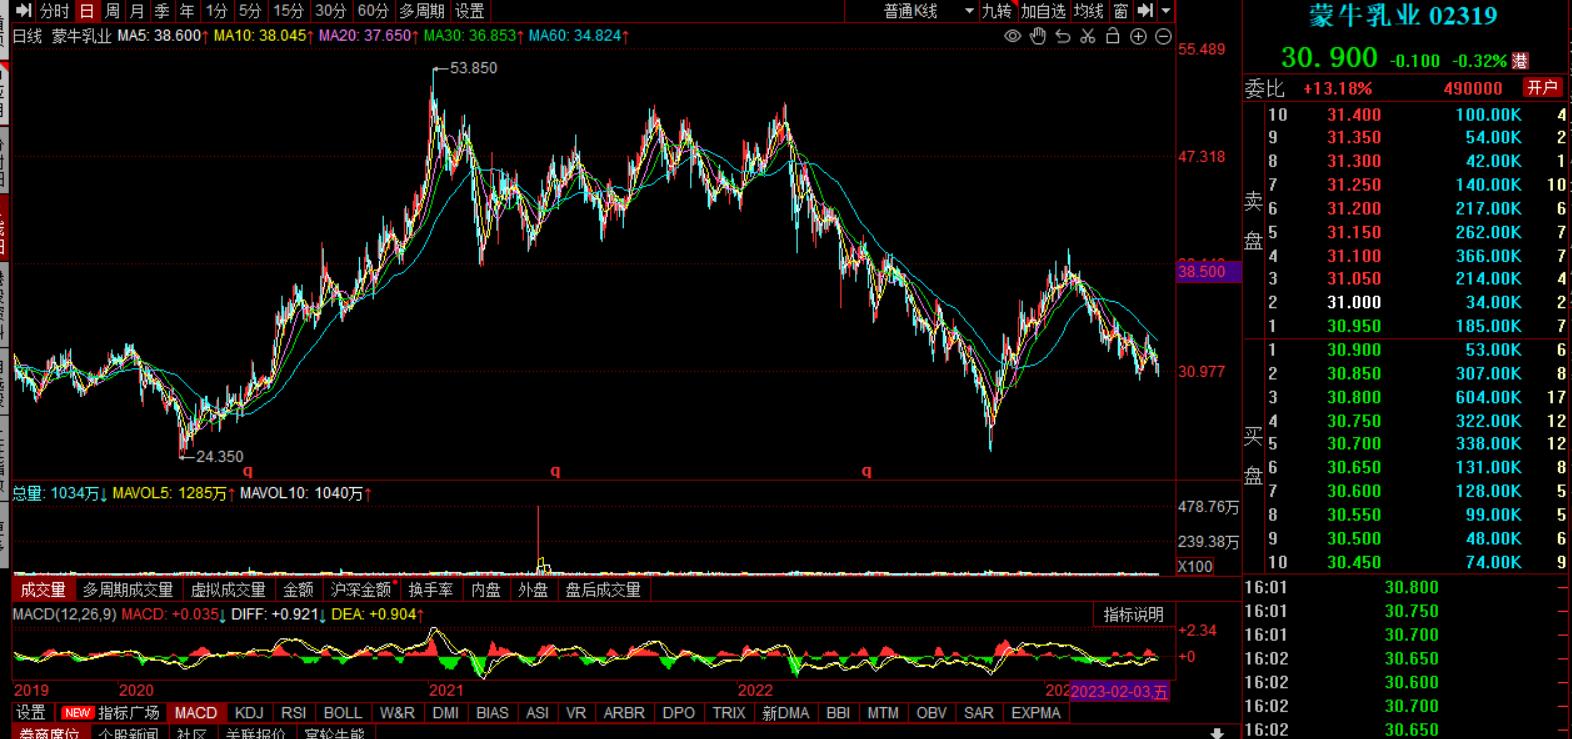Select the 虚拟成交量 tab
This screenshot has width=1572, height=739.
tap(228, 590)
